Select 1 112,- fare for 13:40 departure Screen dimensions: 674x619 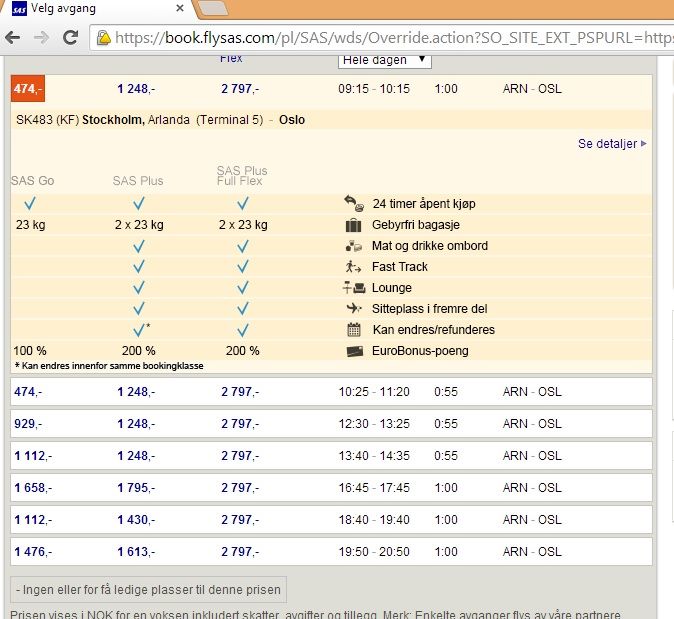(33, 456)
